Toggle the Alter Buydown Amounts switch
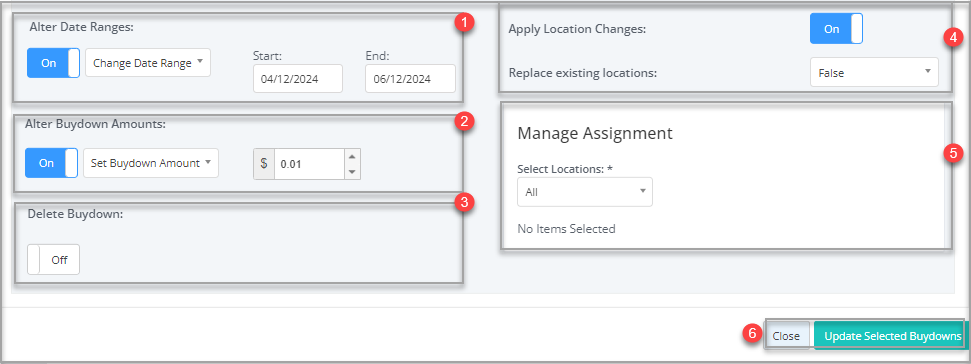This screenshot has width=971, height=364. click(x=51, y=163)
